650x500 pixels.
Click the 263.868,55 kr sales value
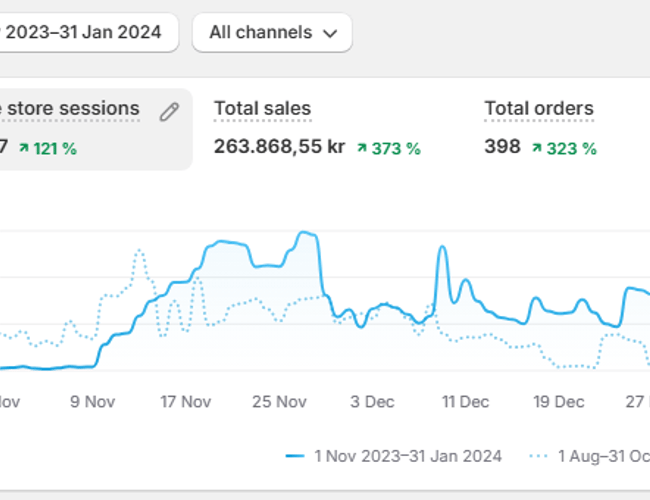tap(279, 147)
